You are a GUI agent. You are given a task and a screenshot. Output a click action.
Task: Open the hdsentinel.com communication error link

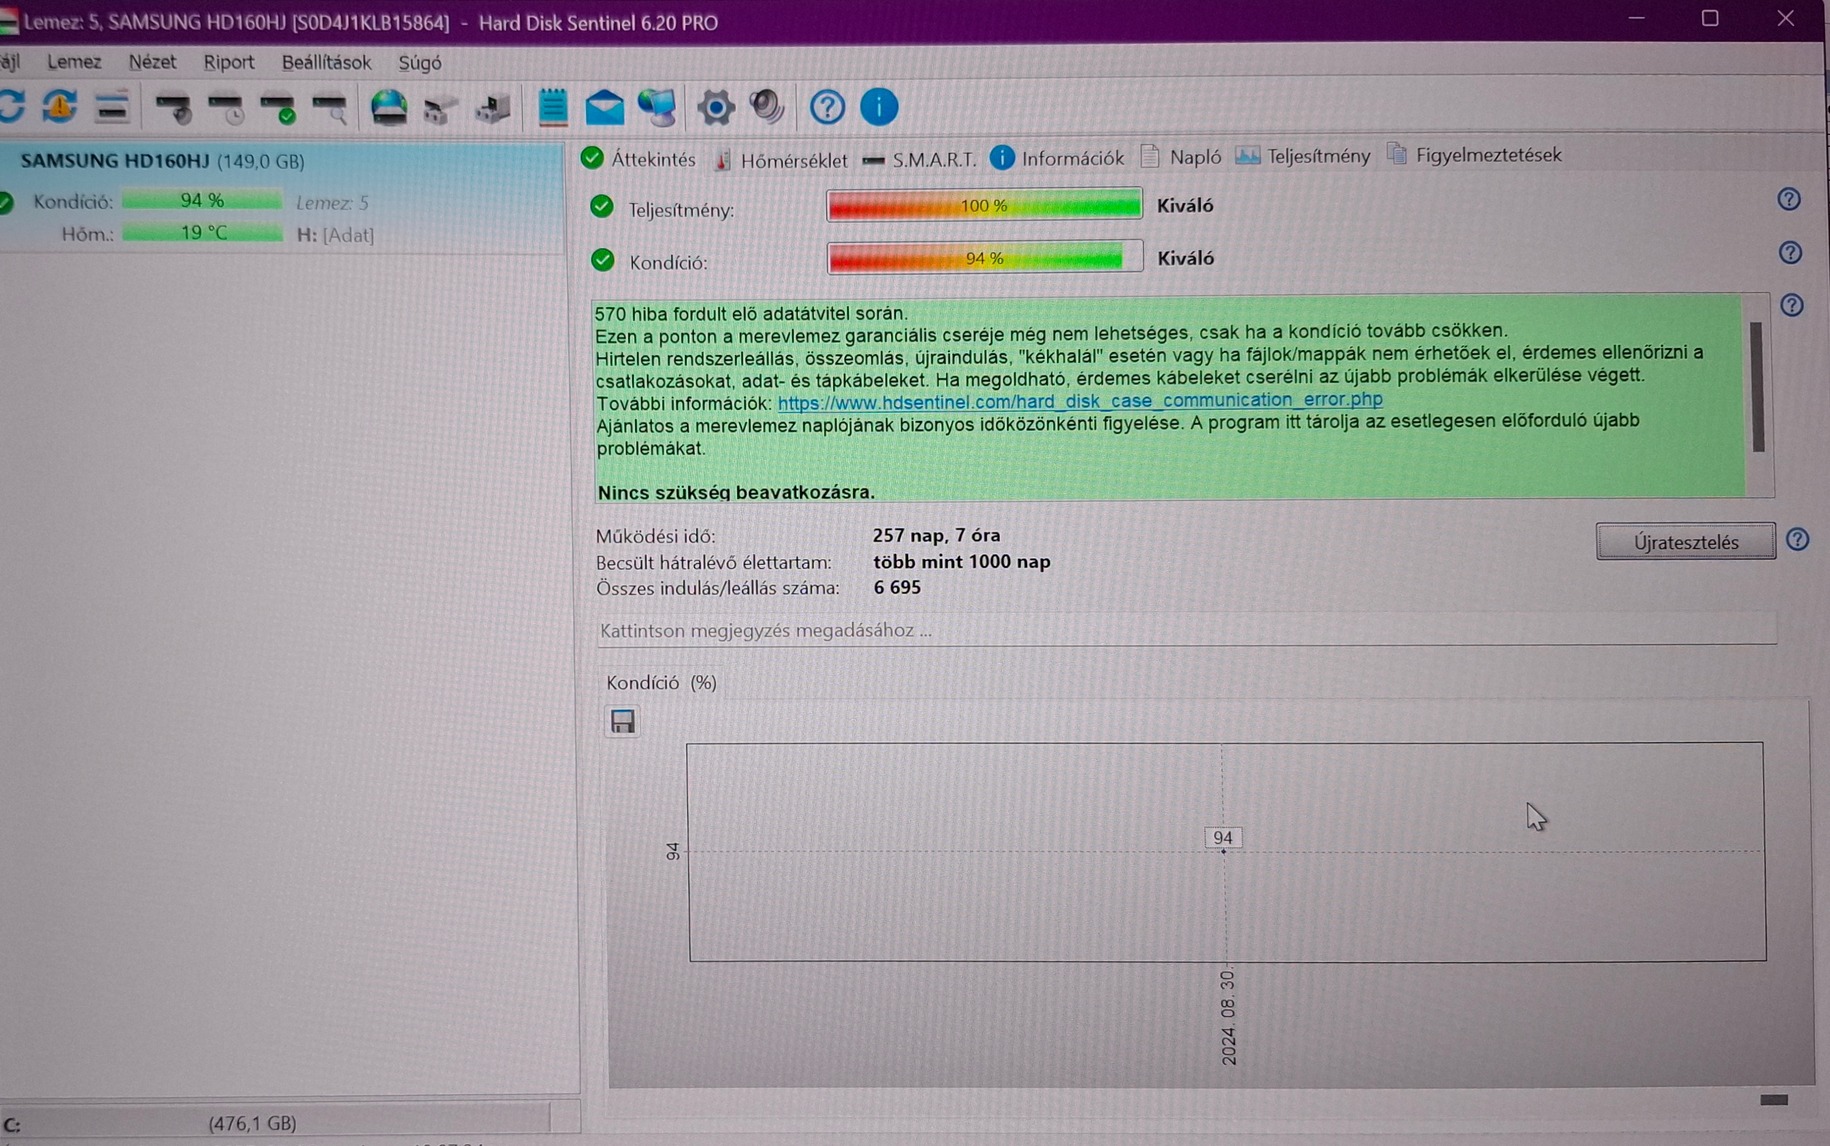point(1080,400)
